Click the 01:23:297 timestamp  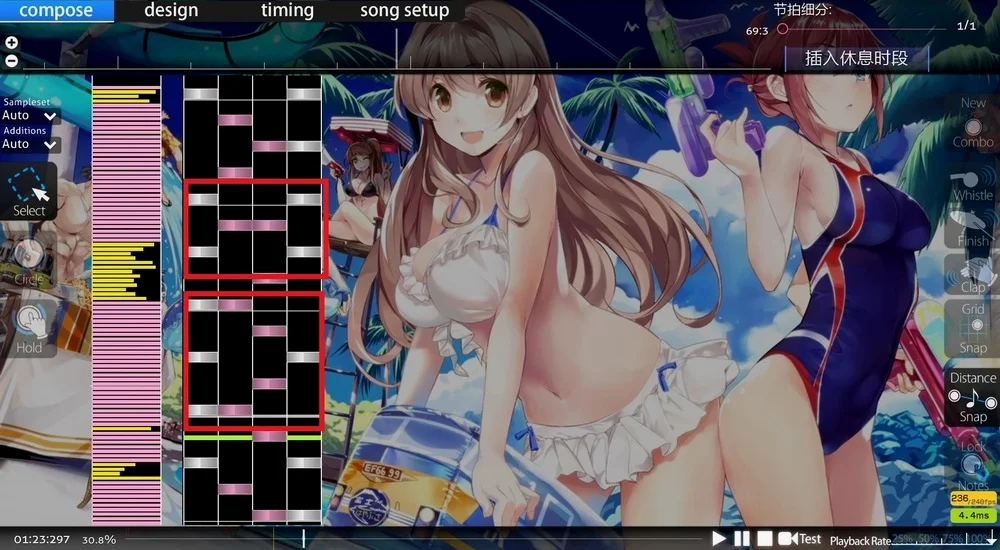41,540
